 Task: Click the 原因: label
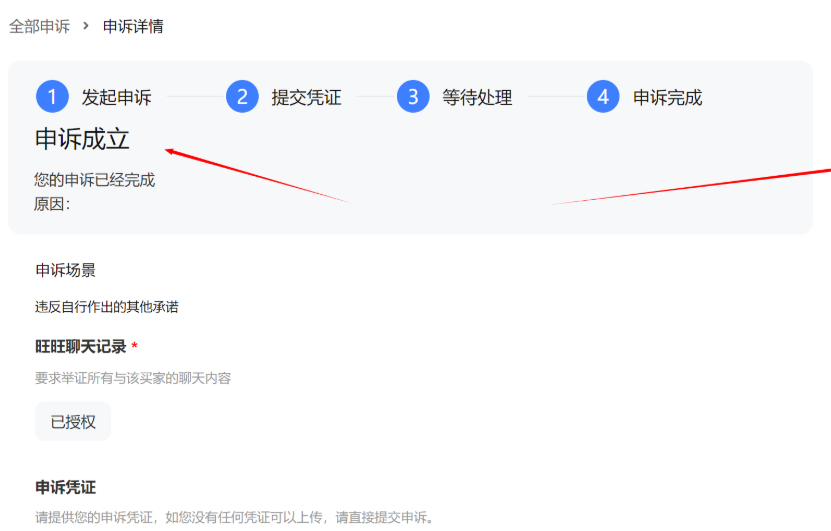pyautogui.click(x=52, y=203)
